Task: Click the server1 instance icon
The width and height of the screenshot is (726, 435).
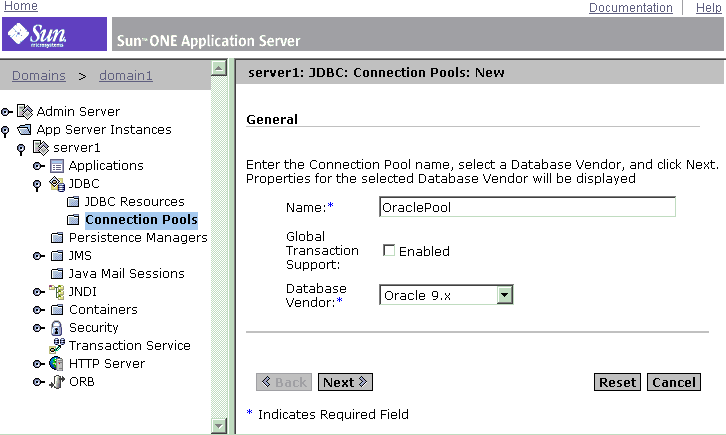Action: click(x=41, y=148)
